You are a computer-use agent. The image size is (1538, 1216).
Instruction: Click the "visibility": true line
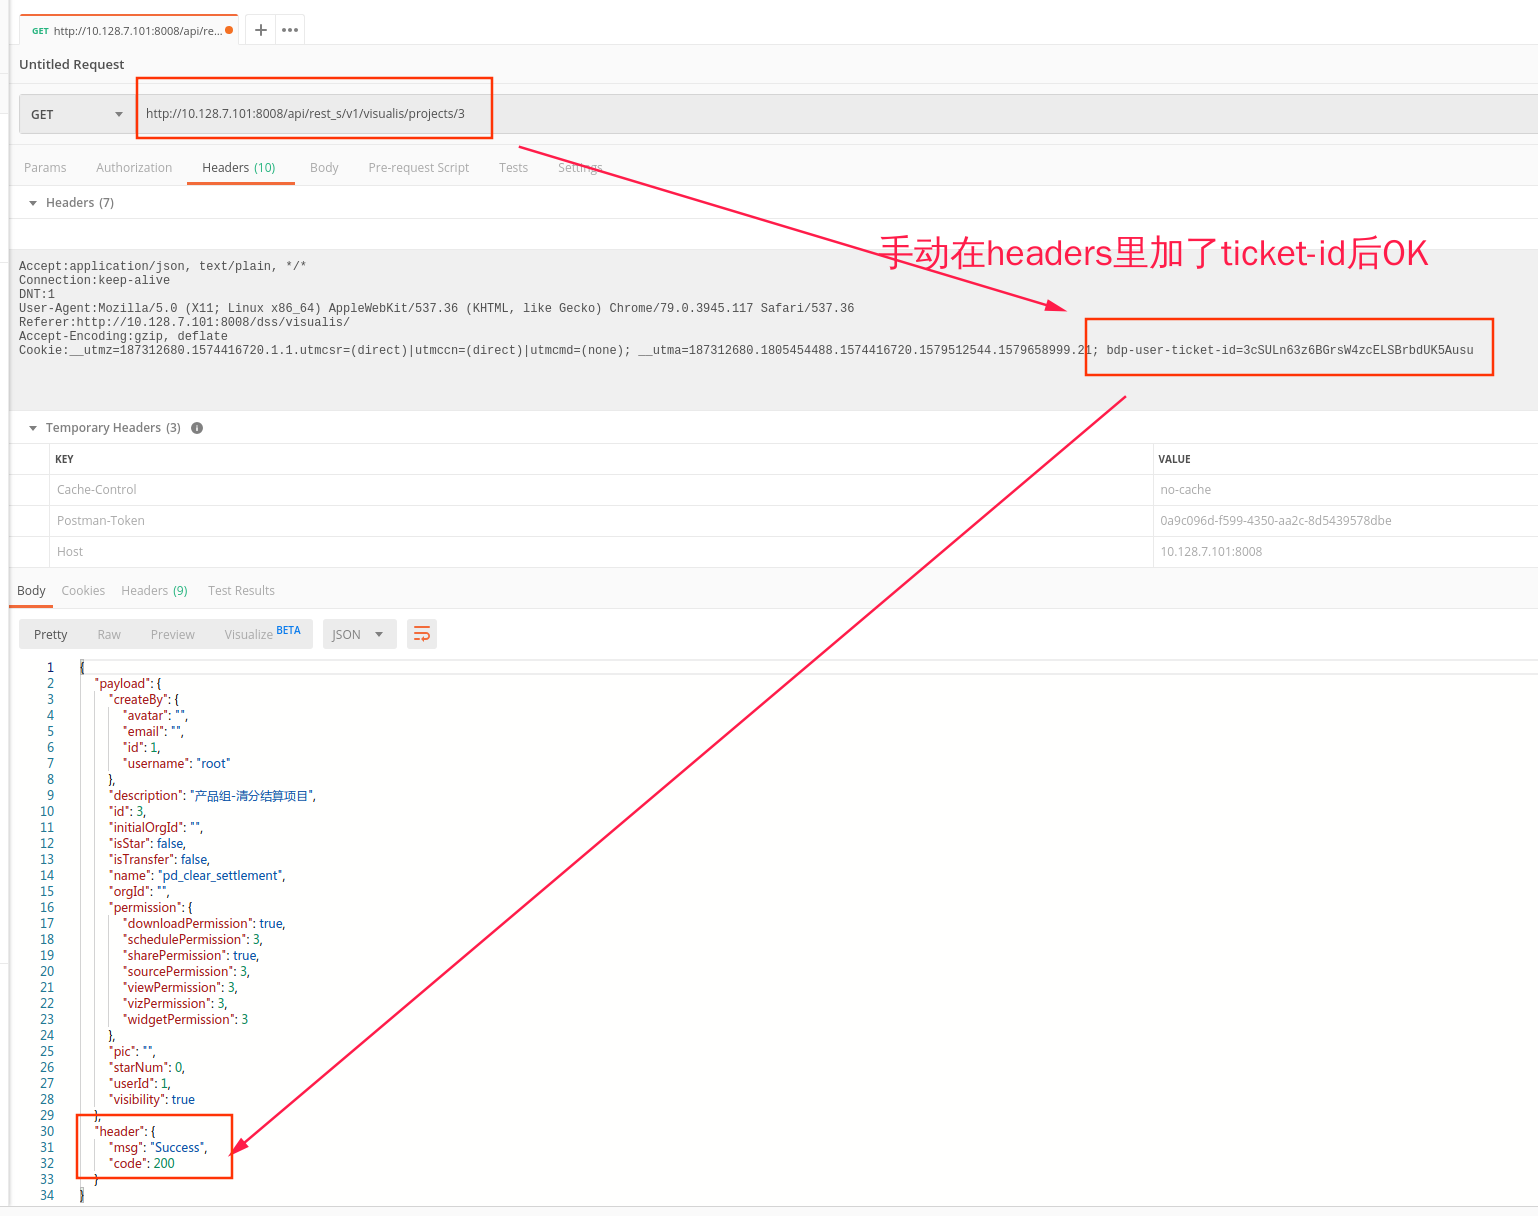152,1100
